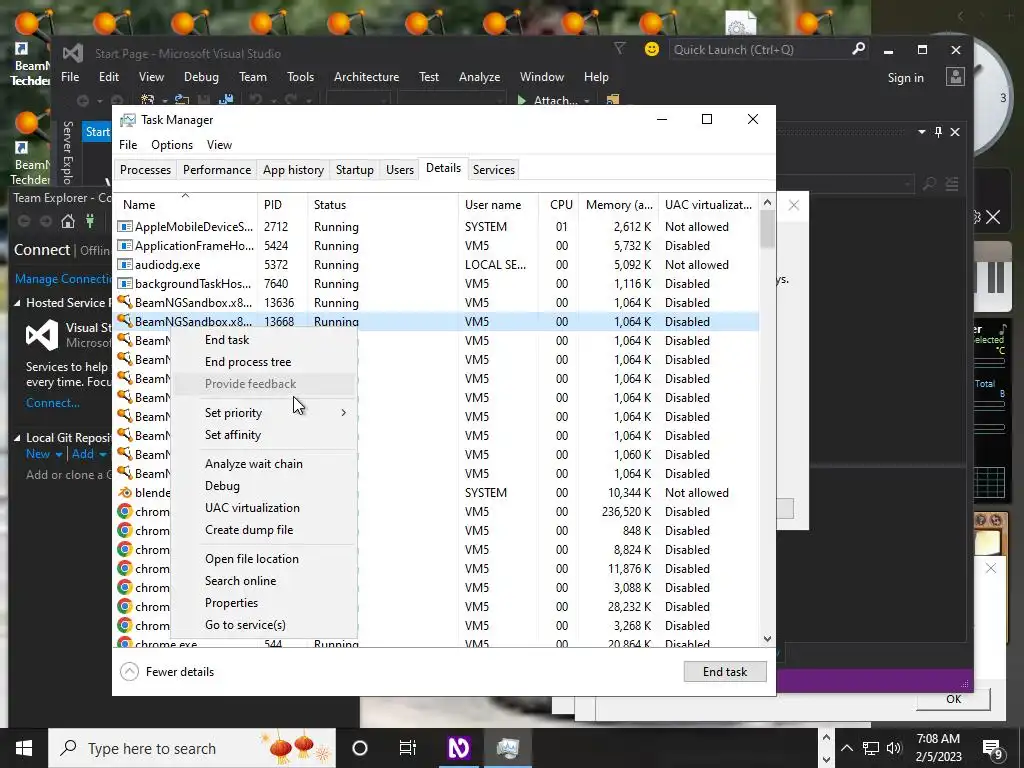Click the Manage Connections link
This screenshot has height=768, width=1024.
coord(63,279)
